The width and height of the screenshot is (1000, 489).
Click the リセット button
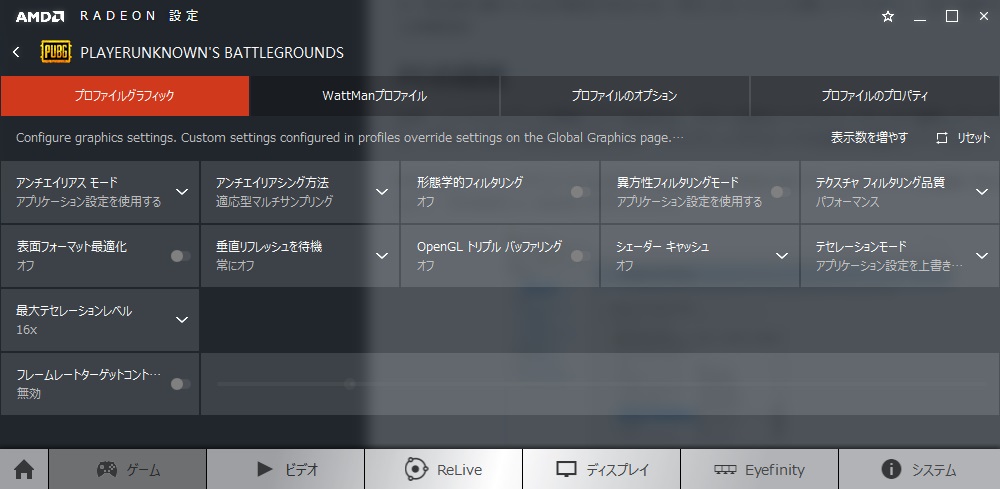pos(963,138)
